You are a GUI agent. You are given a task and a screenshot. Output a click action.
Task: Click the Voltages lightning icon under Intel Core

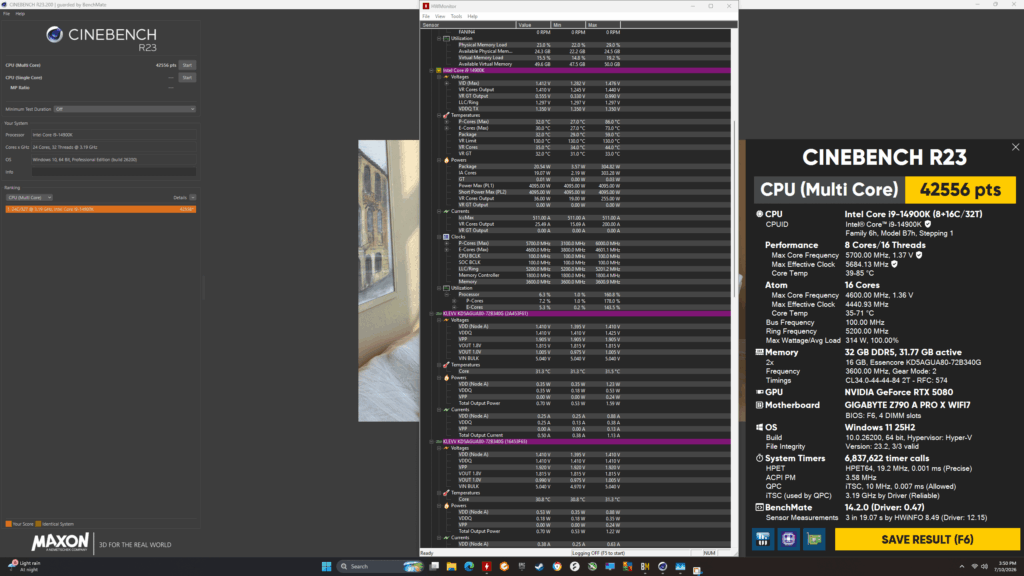(x=447, y=77)
